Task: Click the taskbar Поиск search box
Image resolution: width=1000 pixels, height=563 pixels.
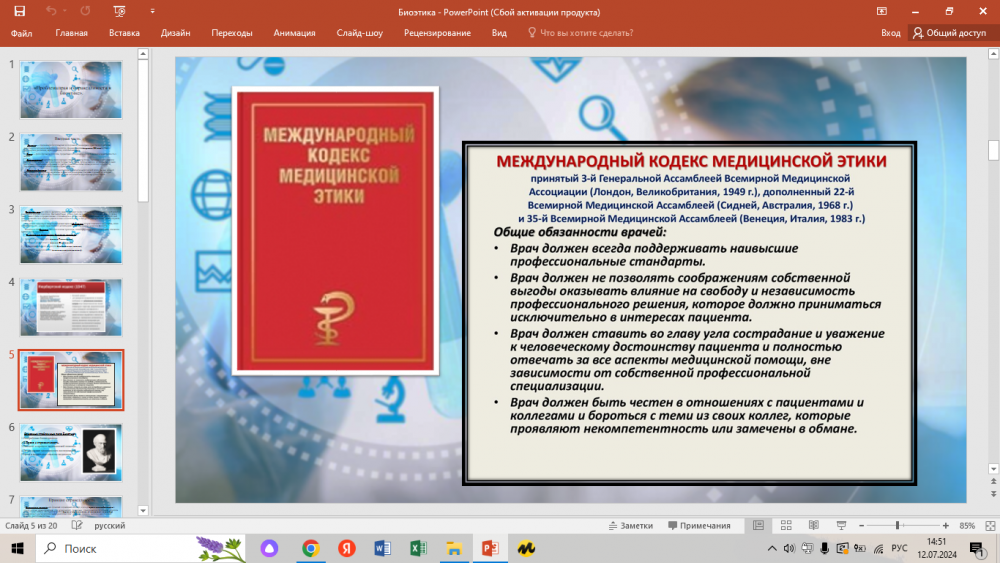Action: 141,548
